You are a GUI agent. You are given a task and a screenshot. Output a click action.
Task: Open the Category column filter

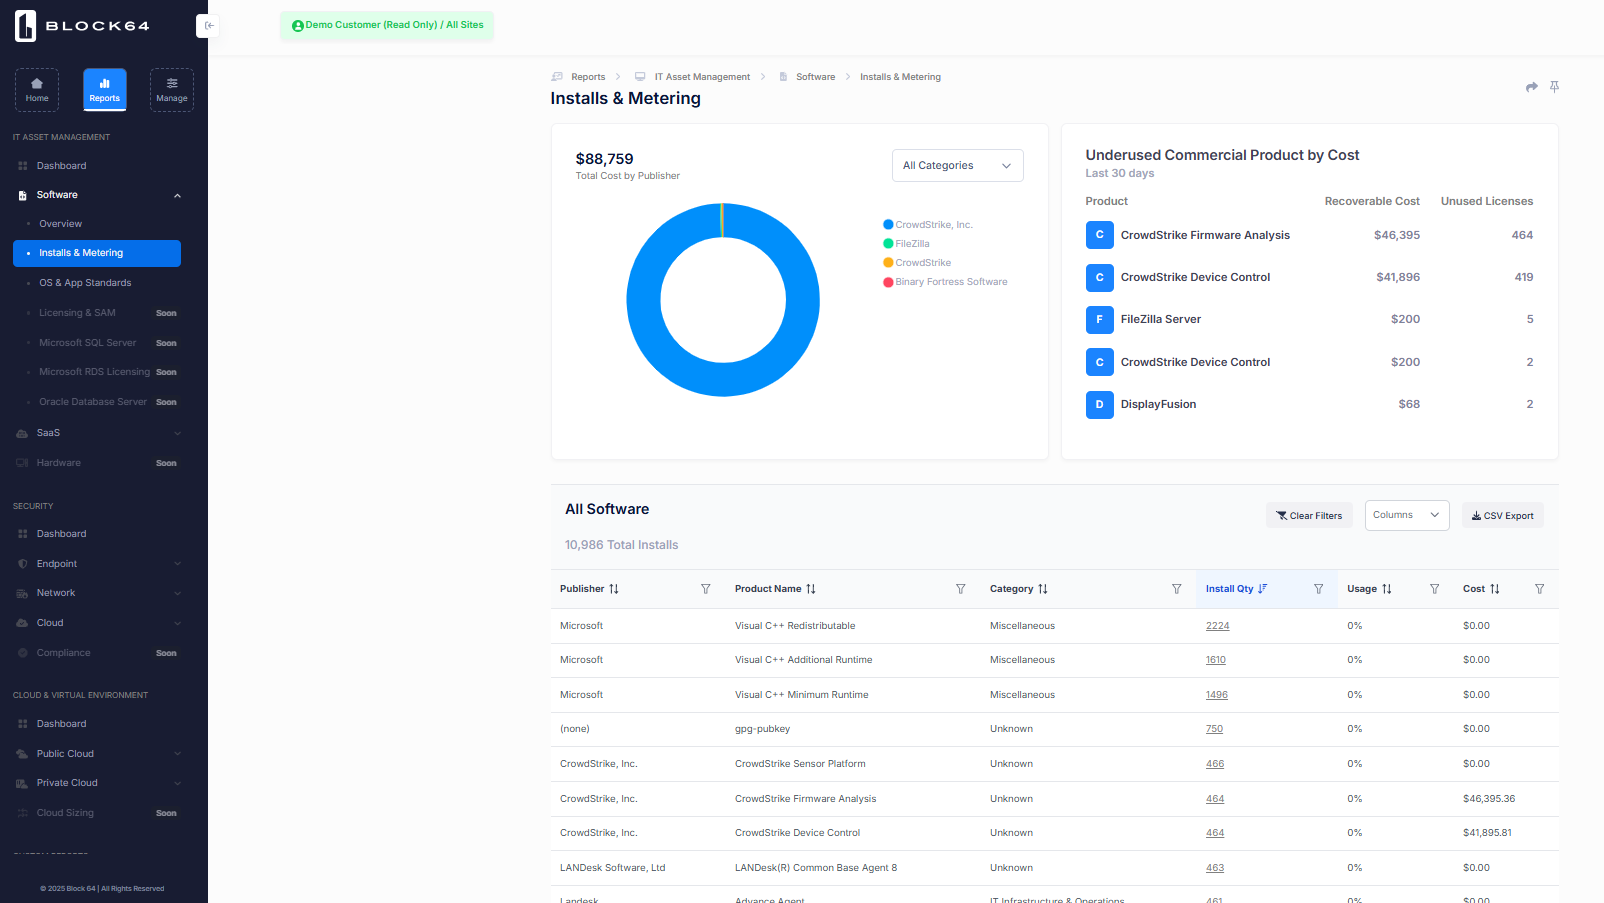[1177, 589]
